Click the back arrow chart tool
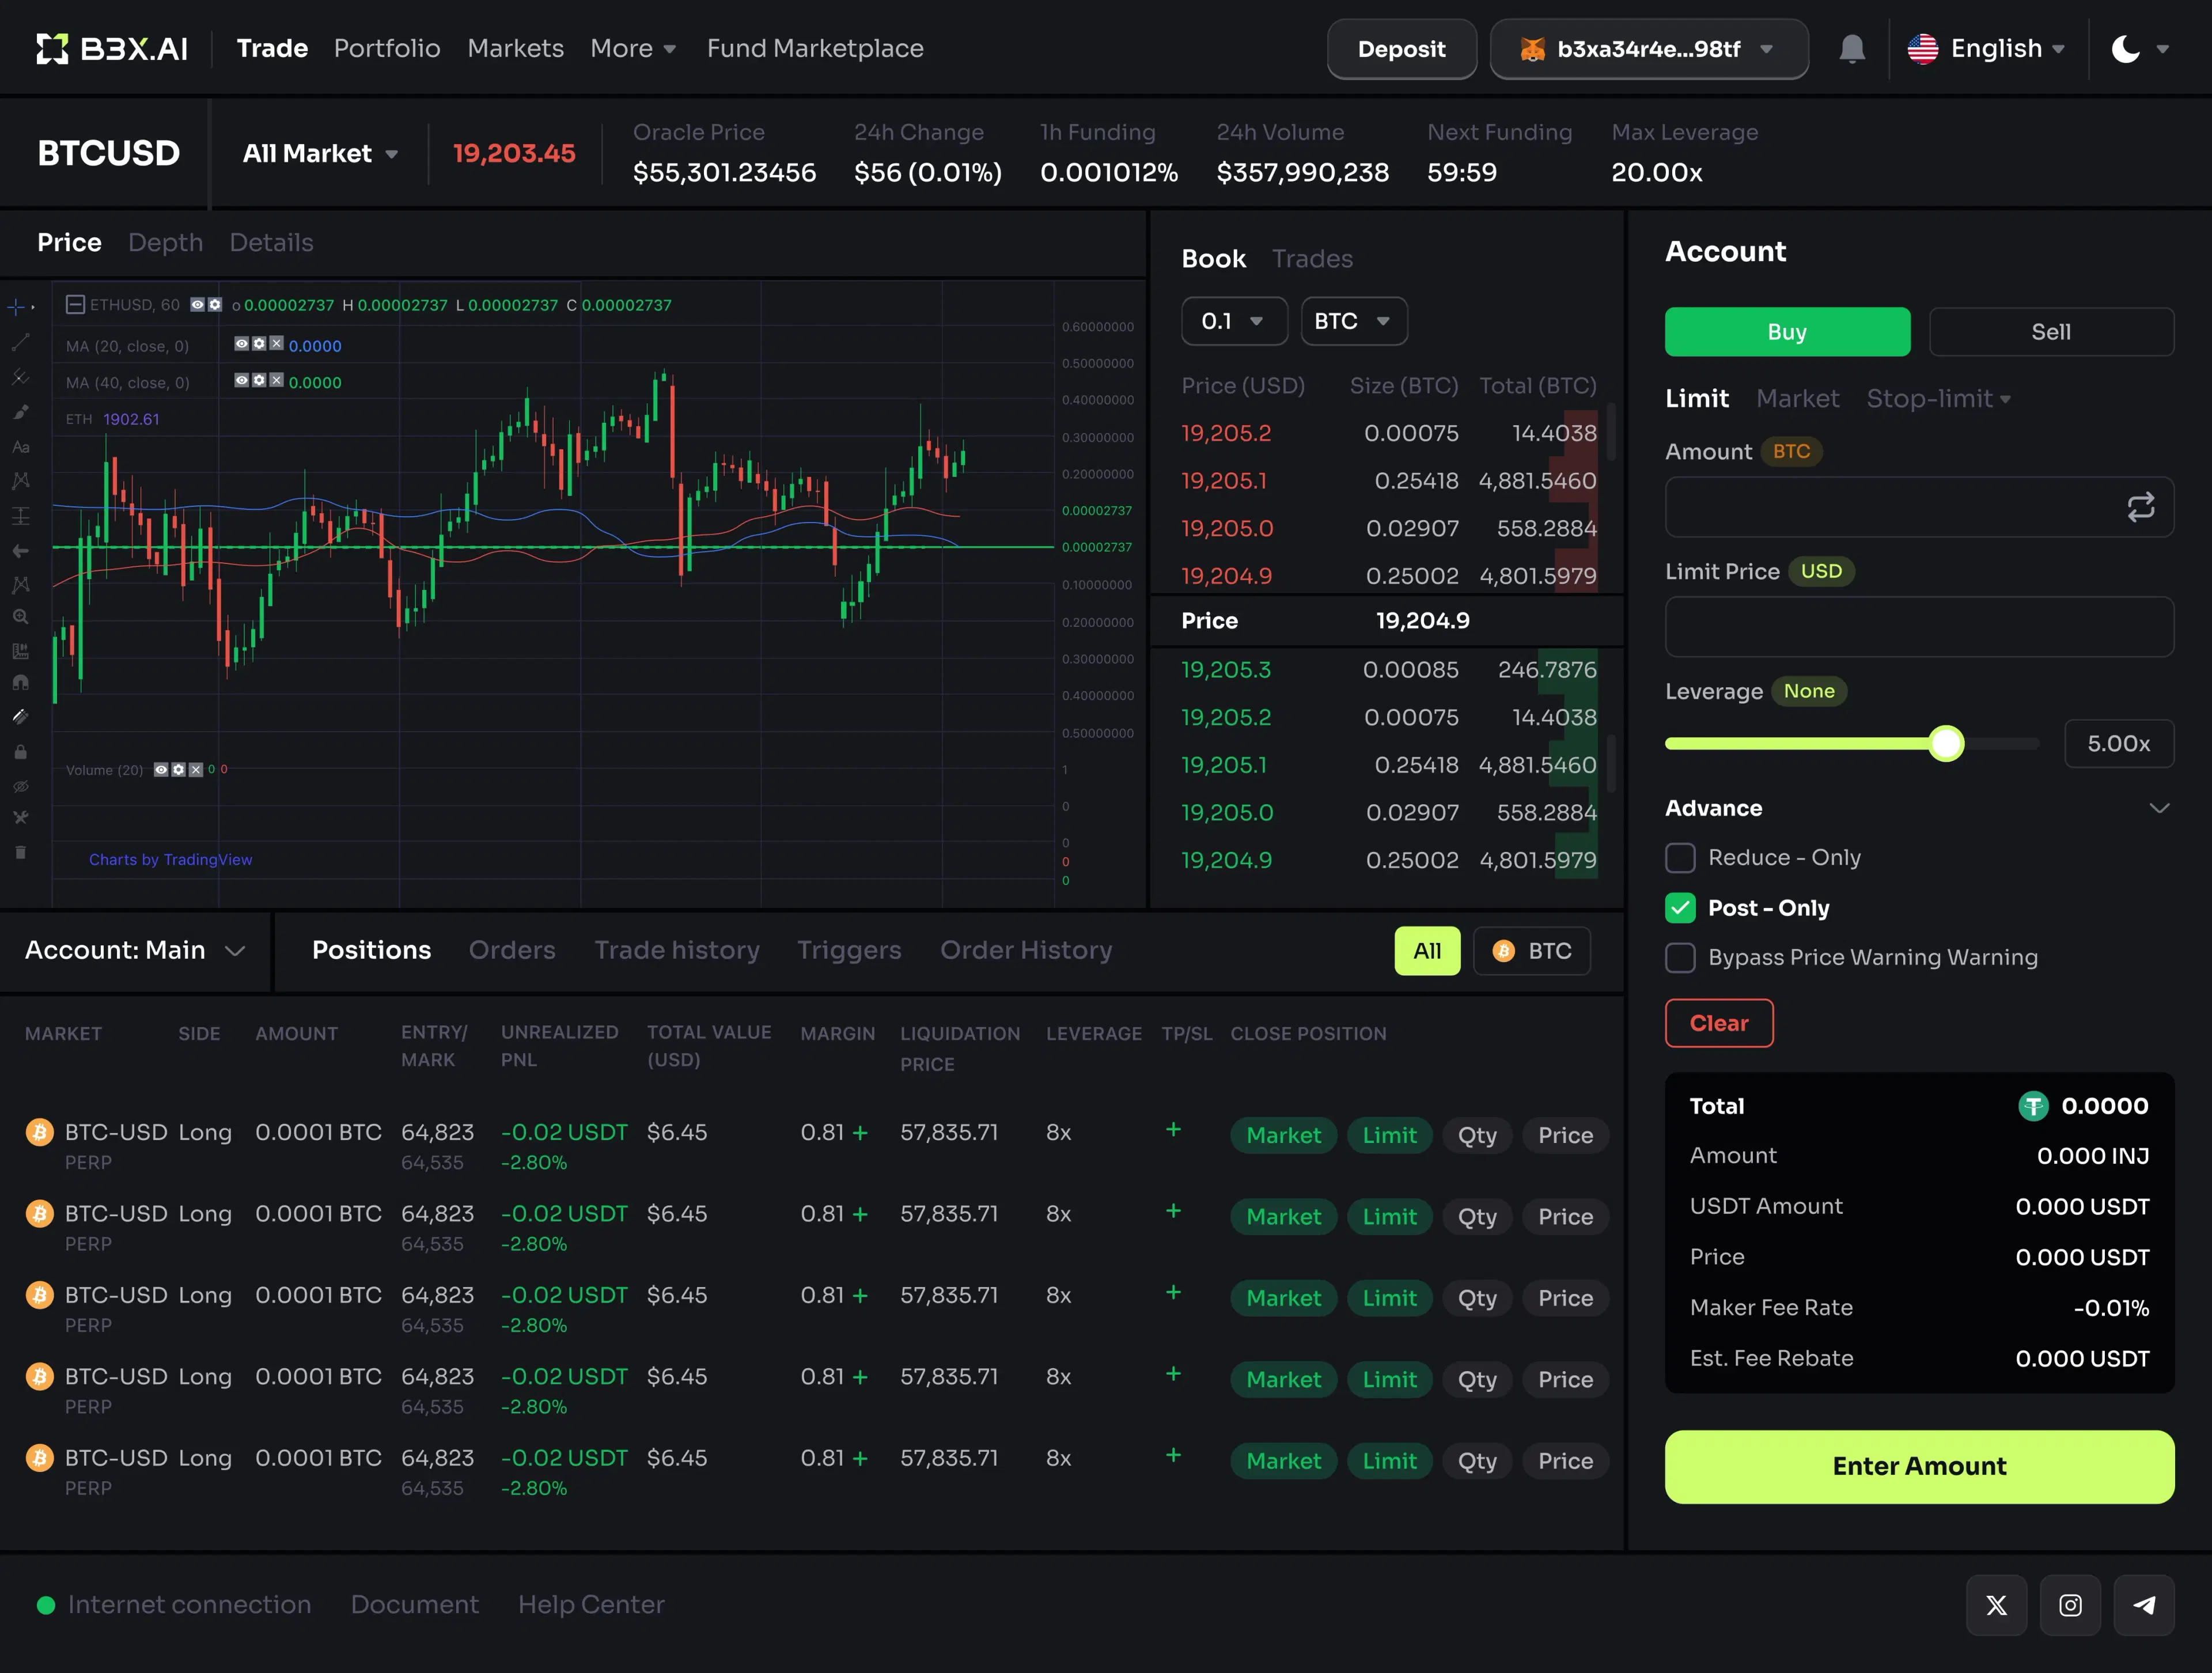Image resolution: width=2212 pixels, height=1673 pixels. [x=20, y=551]
